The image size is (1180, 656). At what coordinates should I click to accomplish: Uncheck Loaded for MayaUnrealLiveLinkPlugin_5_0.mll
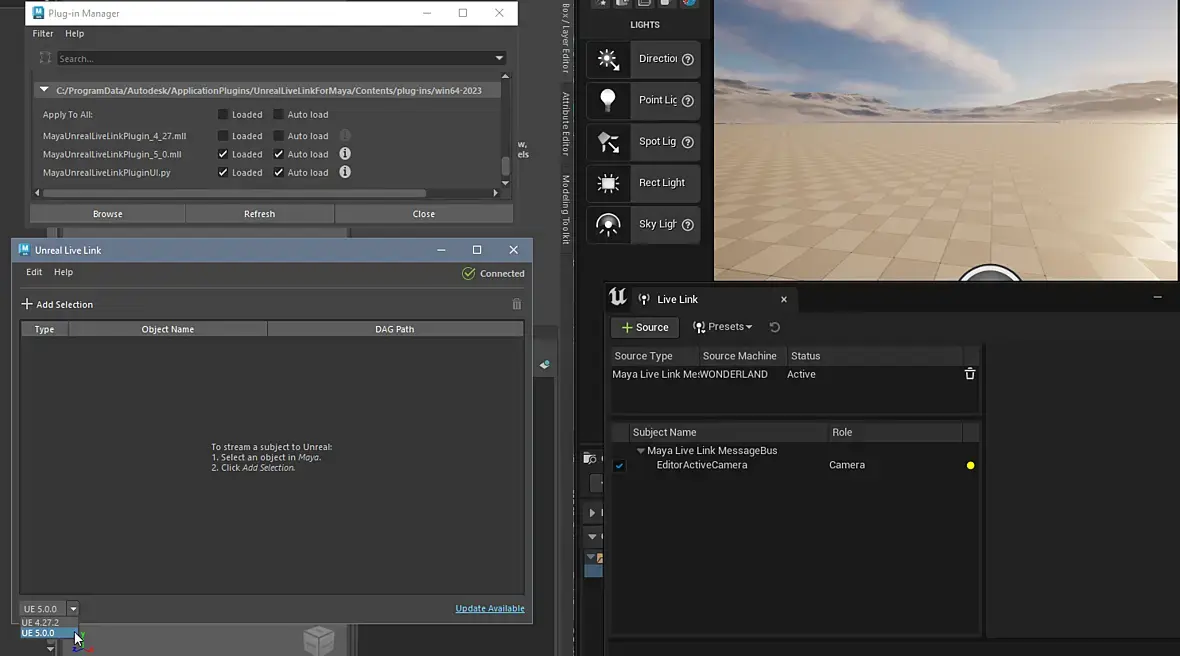tap(223, 154)
